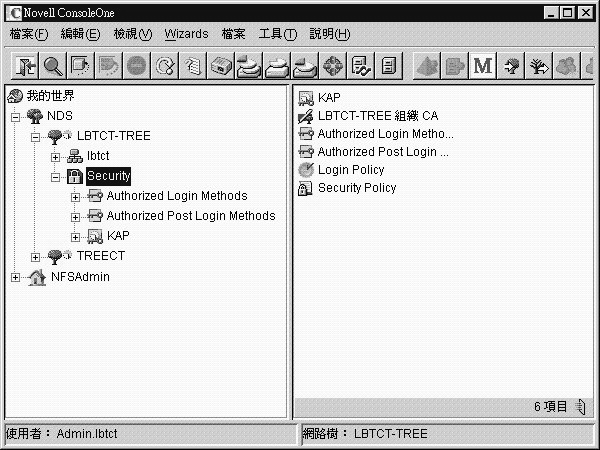This screenshot has height=450, width=600.
Task: Select Authorized Login Metho... in right pane
Action: point(385,134)
